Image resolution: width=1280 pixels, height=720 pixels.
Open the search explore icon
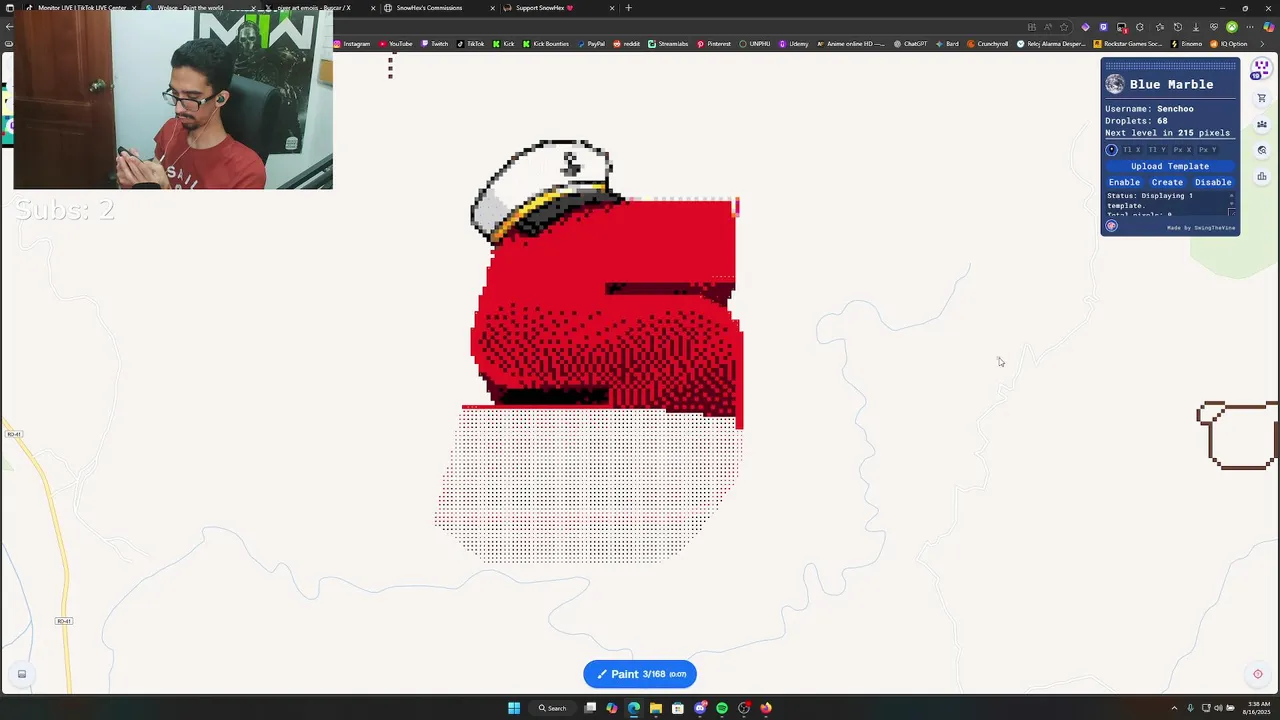(1262, 150)
